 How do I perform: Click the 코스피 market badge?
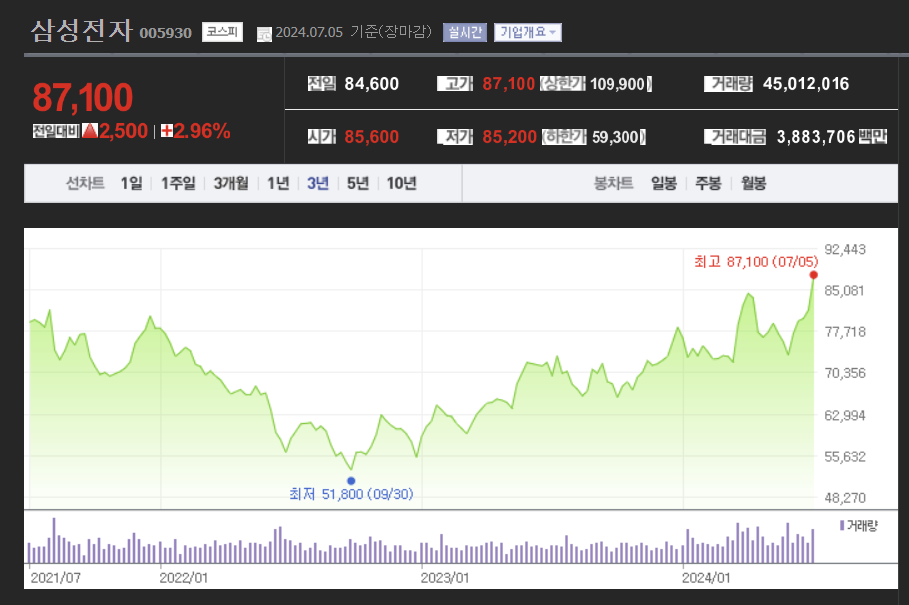click(x=222, y=32)
